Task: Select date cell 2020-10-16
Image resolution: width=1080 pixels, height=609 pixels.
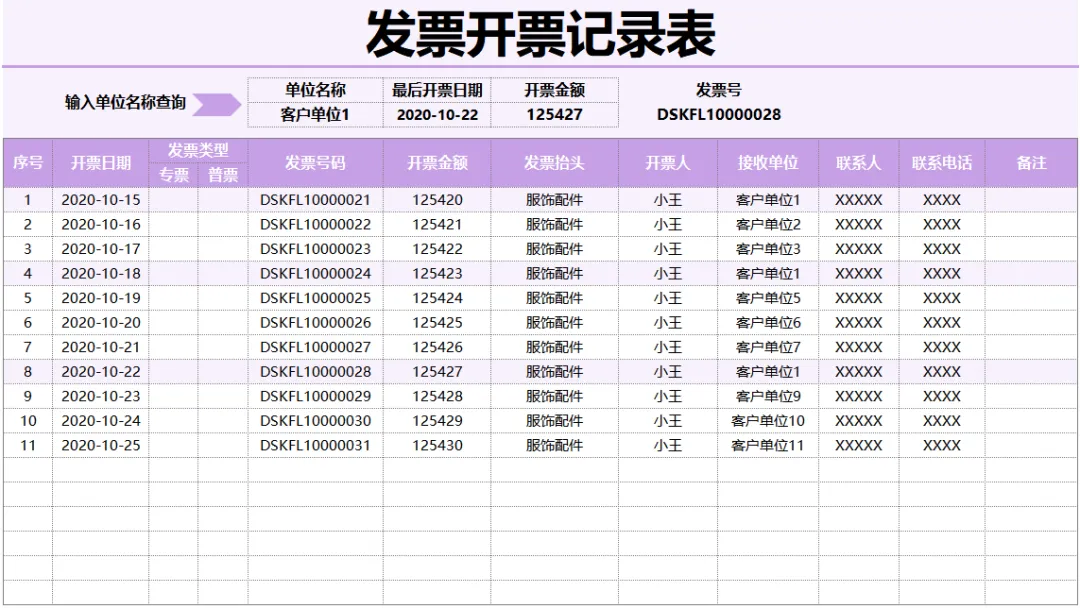Action: click(101, 225)
